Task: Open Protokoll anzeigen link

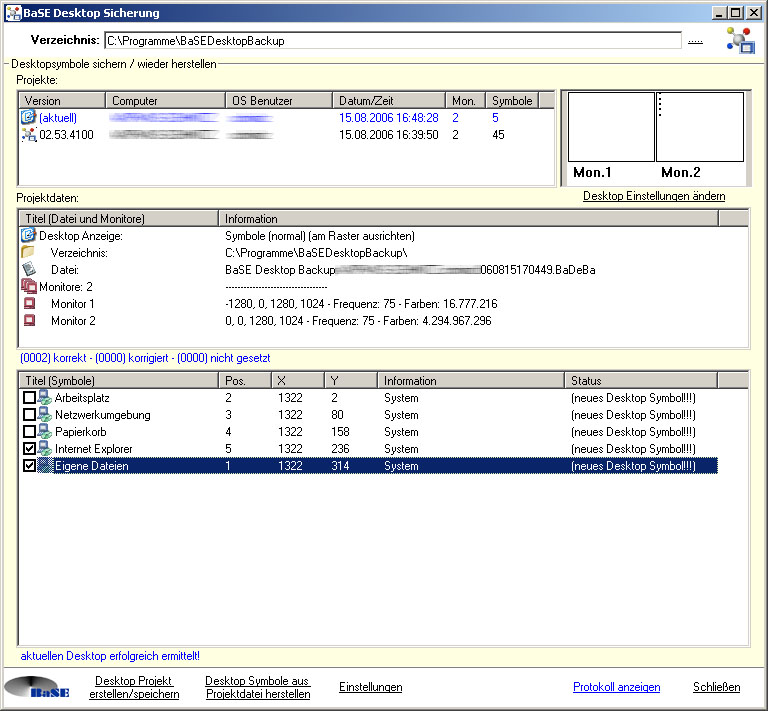Action: tap(616, 687)
